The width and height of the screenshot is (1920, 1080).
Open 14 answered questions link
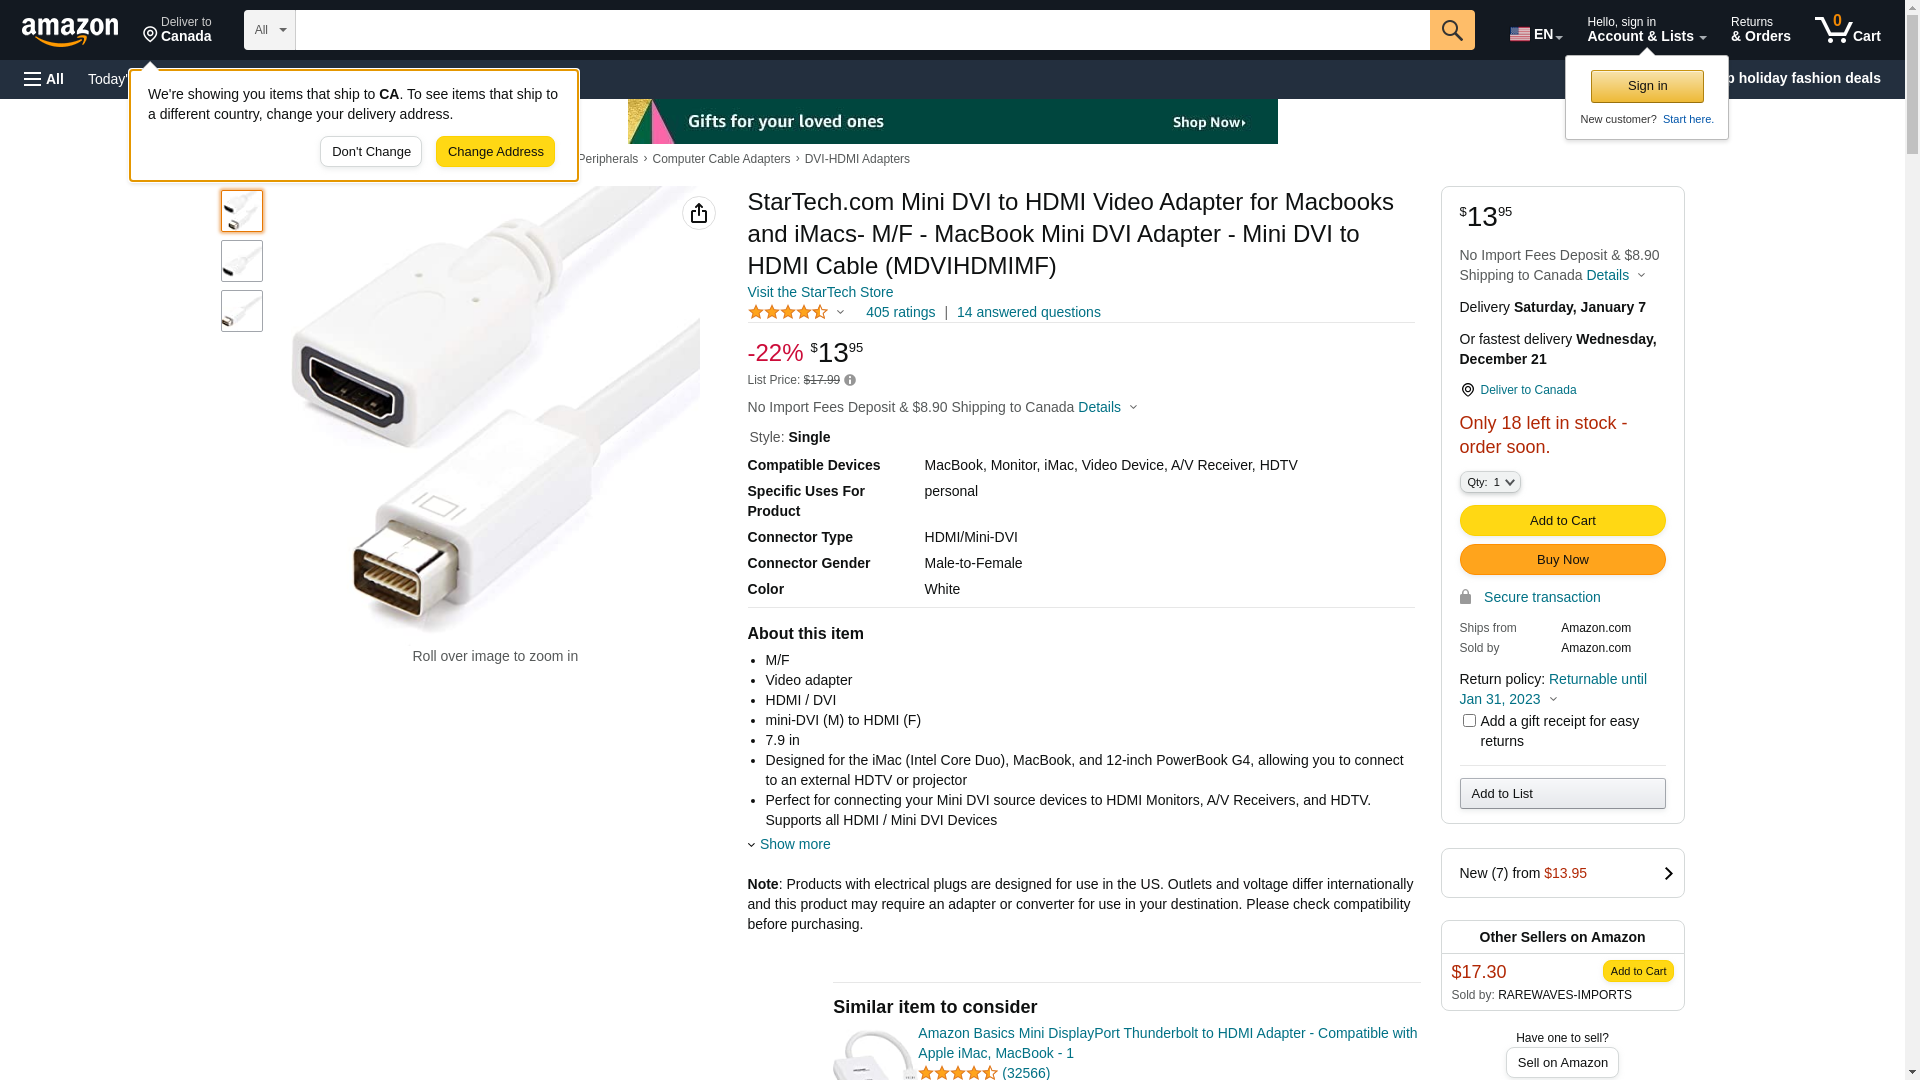[1028, 312]
